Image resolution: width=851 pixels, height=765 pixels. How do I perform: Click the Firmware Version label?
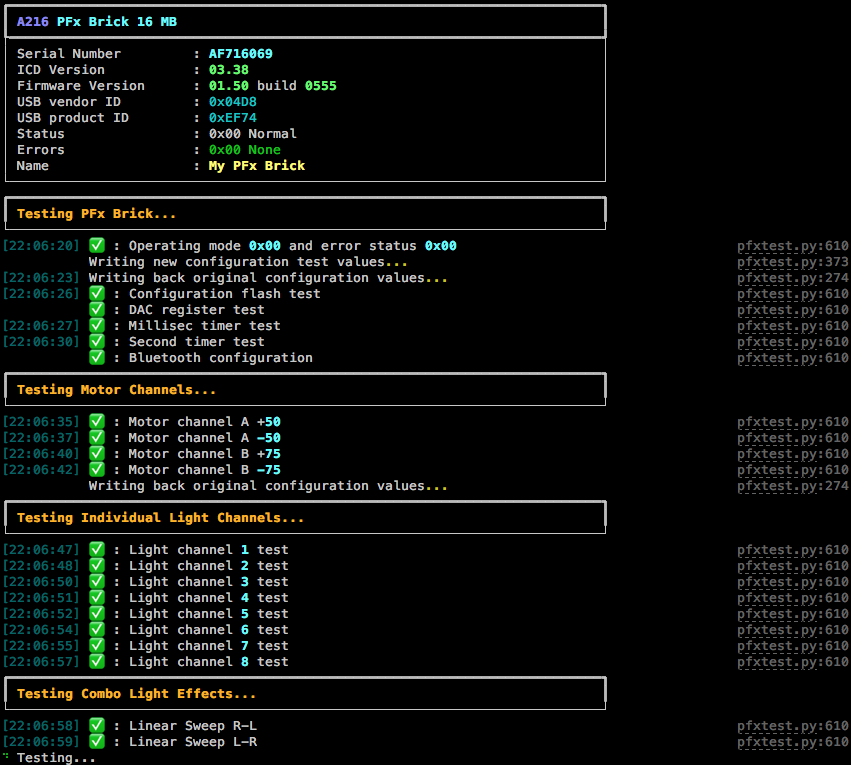tap(80, 86)
